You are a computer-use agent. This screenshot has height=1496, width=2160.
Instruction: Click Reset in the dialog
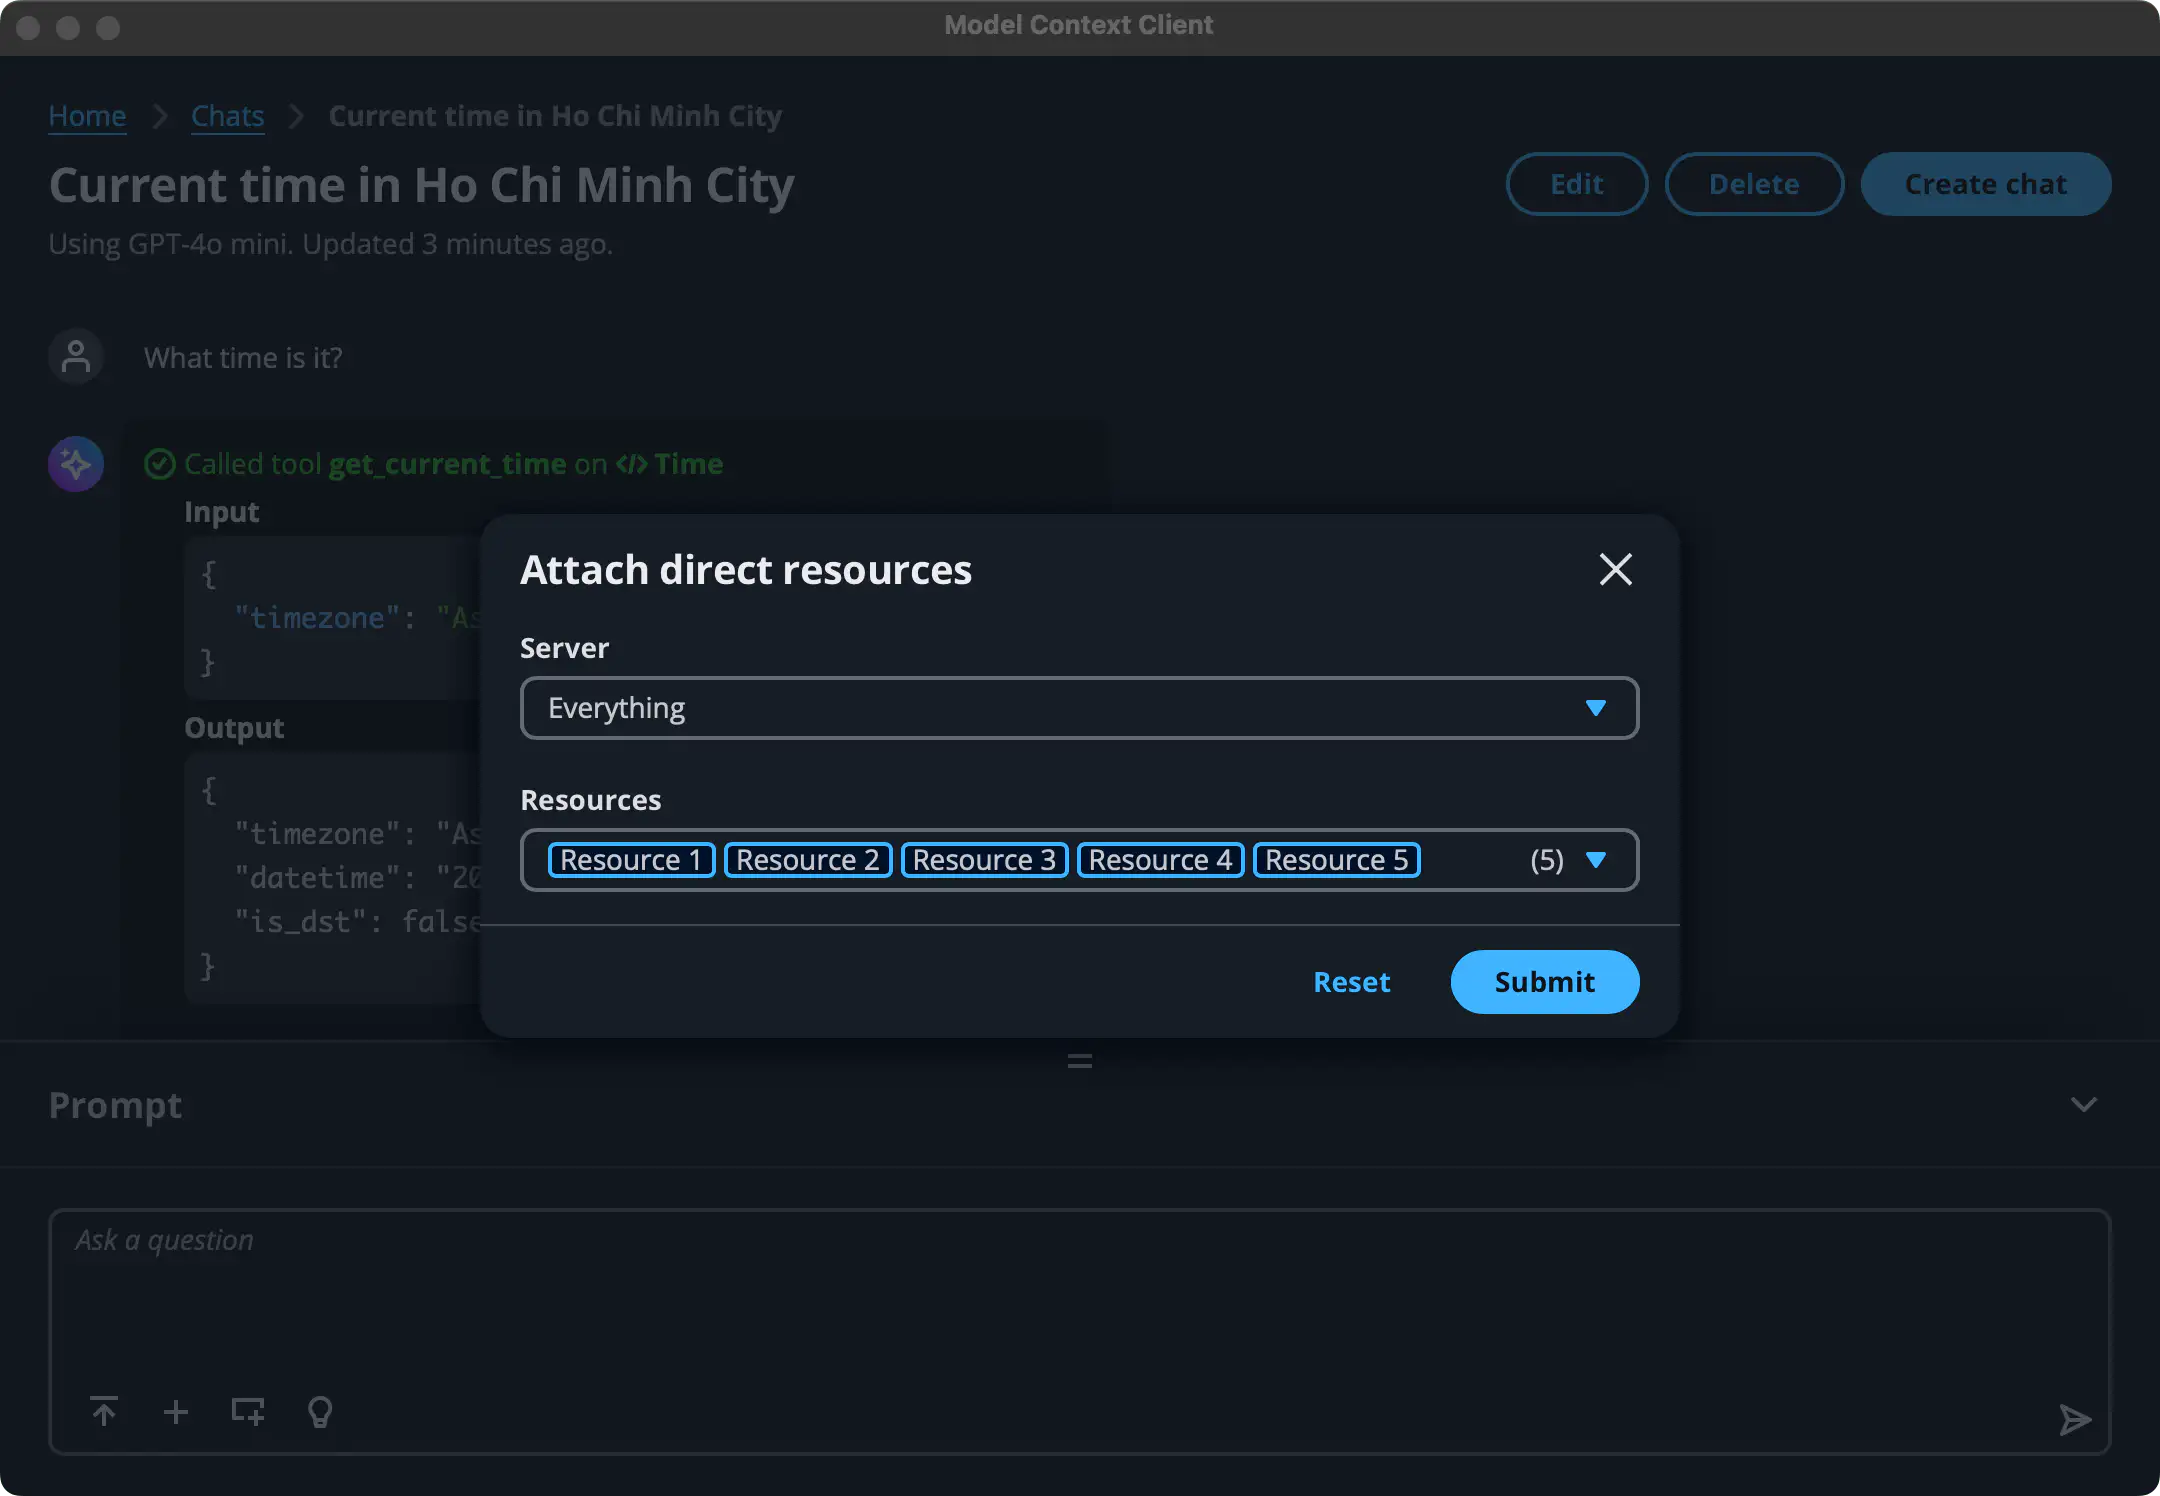(x=1351, y=982)
